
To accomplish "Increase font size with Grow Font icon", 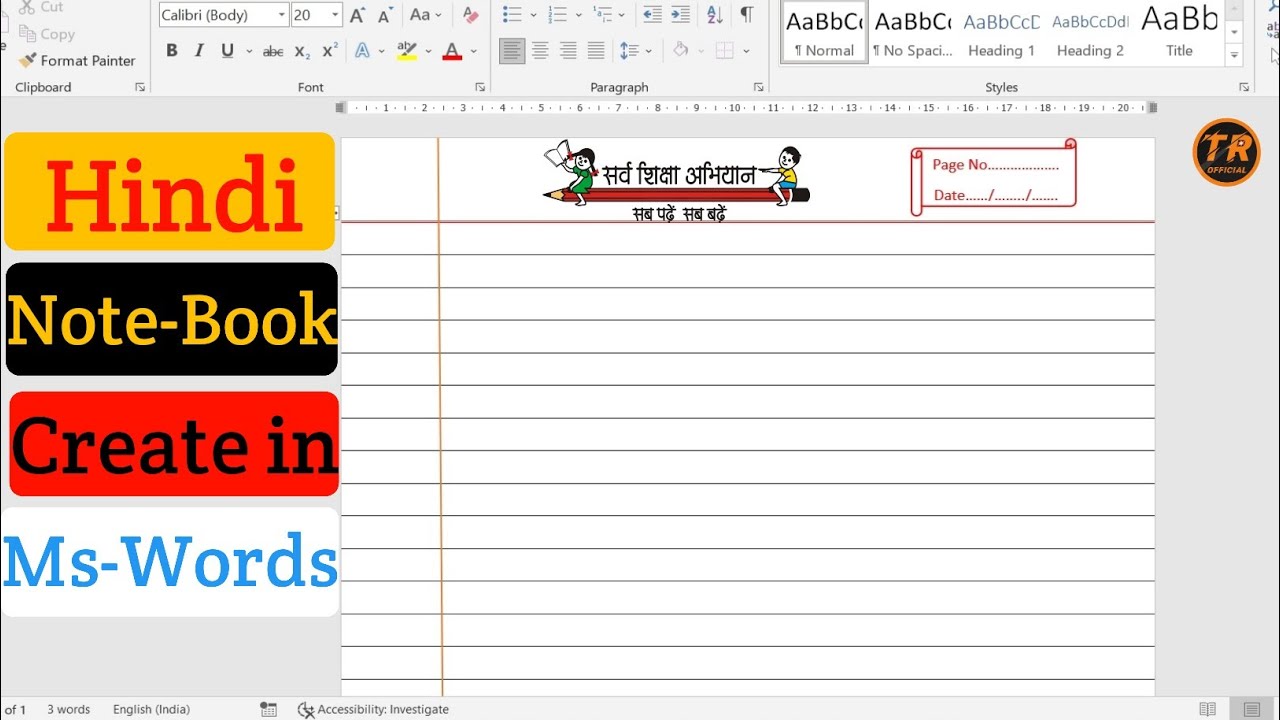I will click(357, 15).
